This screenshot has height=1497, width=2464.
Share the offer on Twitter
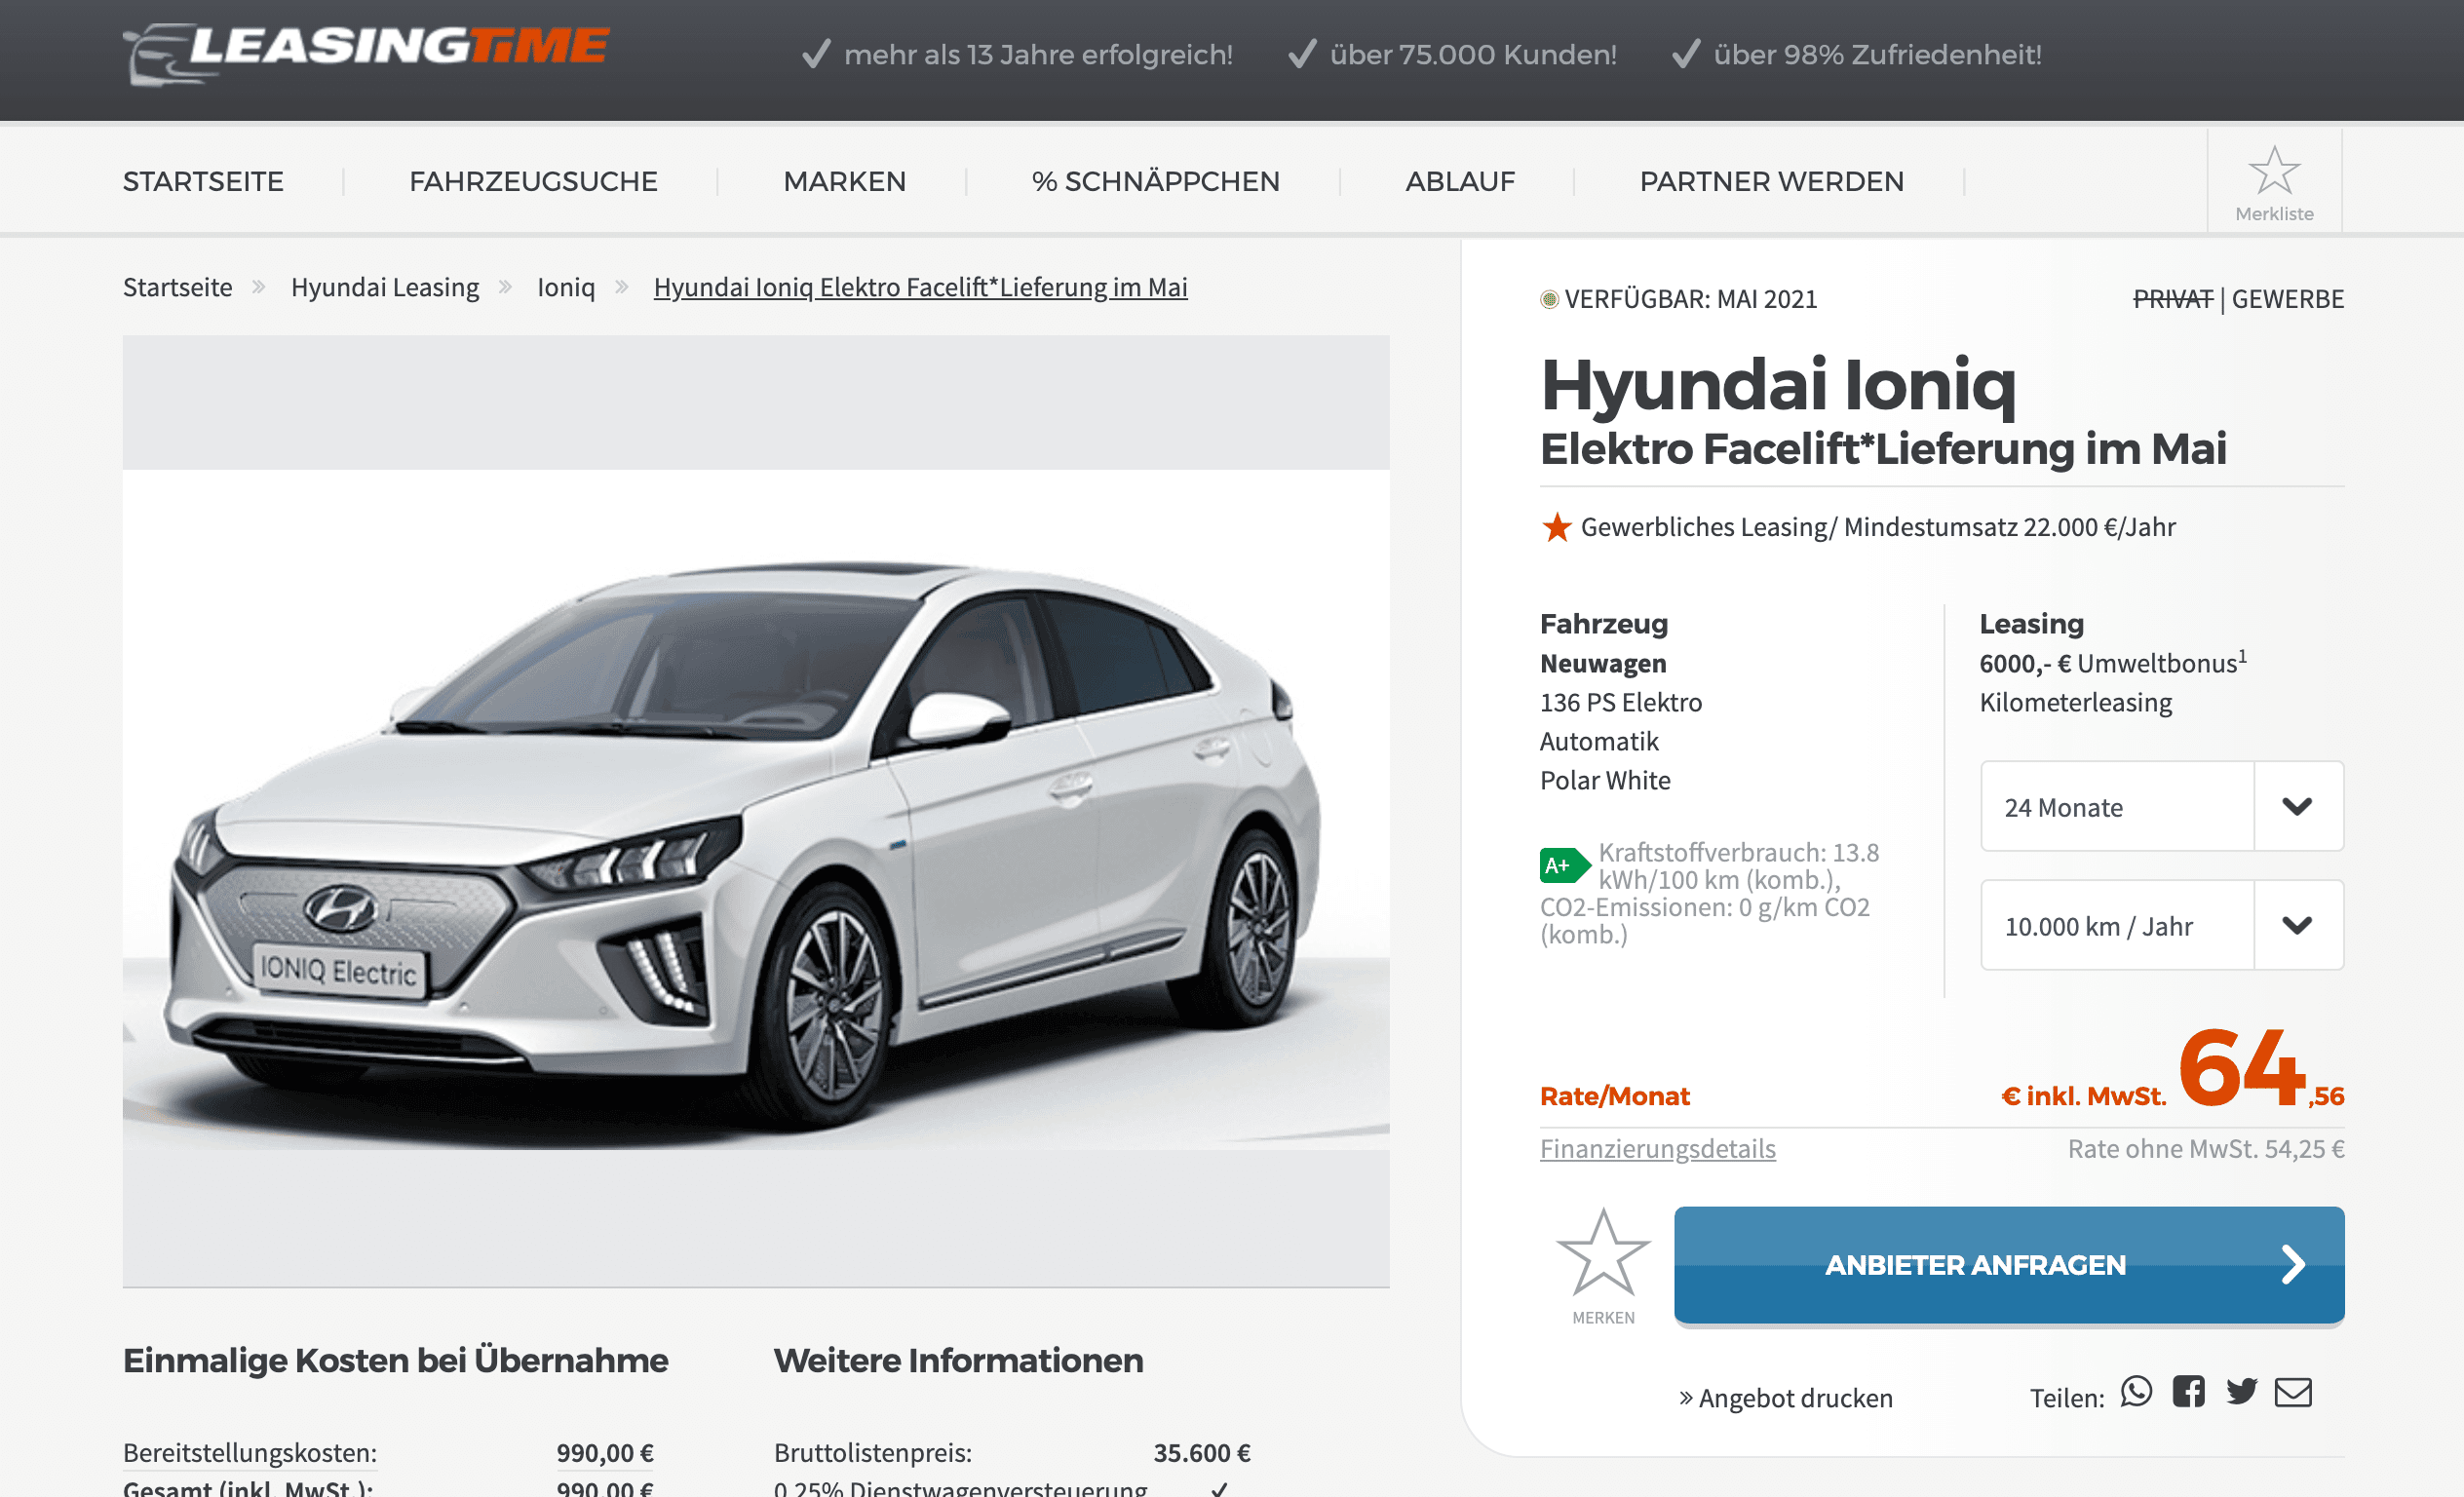(x=2241, y=1392)
